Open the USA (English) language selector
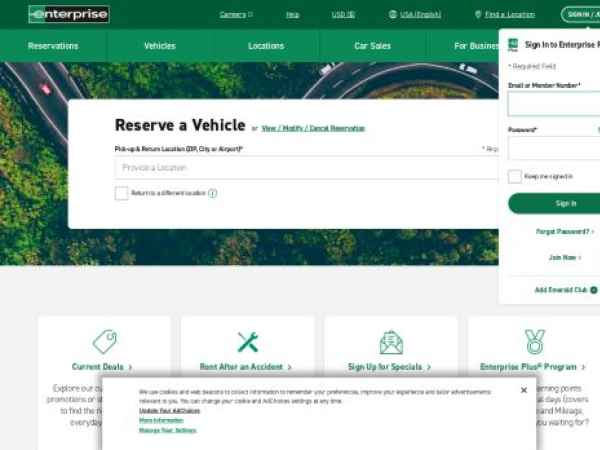600x450 pixels. coord(420,15)
